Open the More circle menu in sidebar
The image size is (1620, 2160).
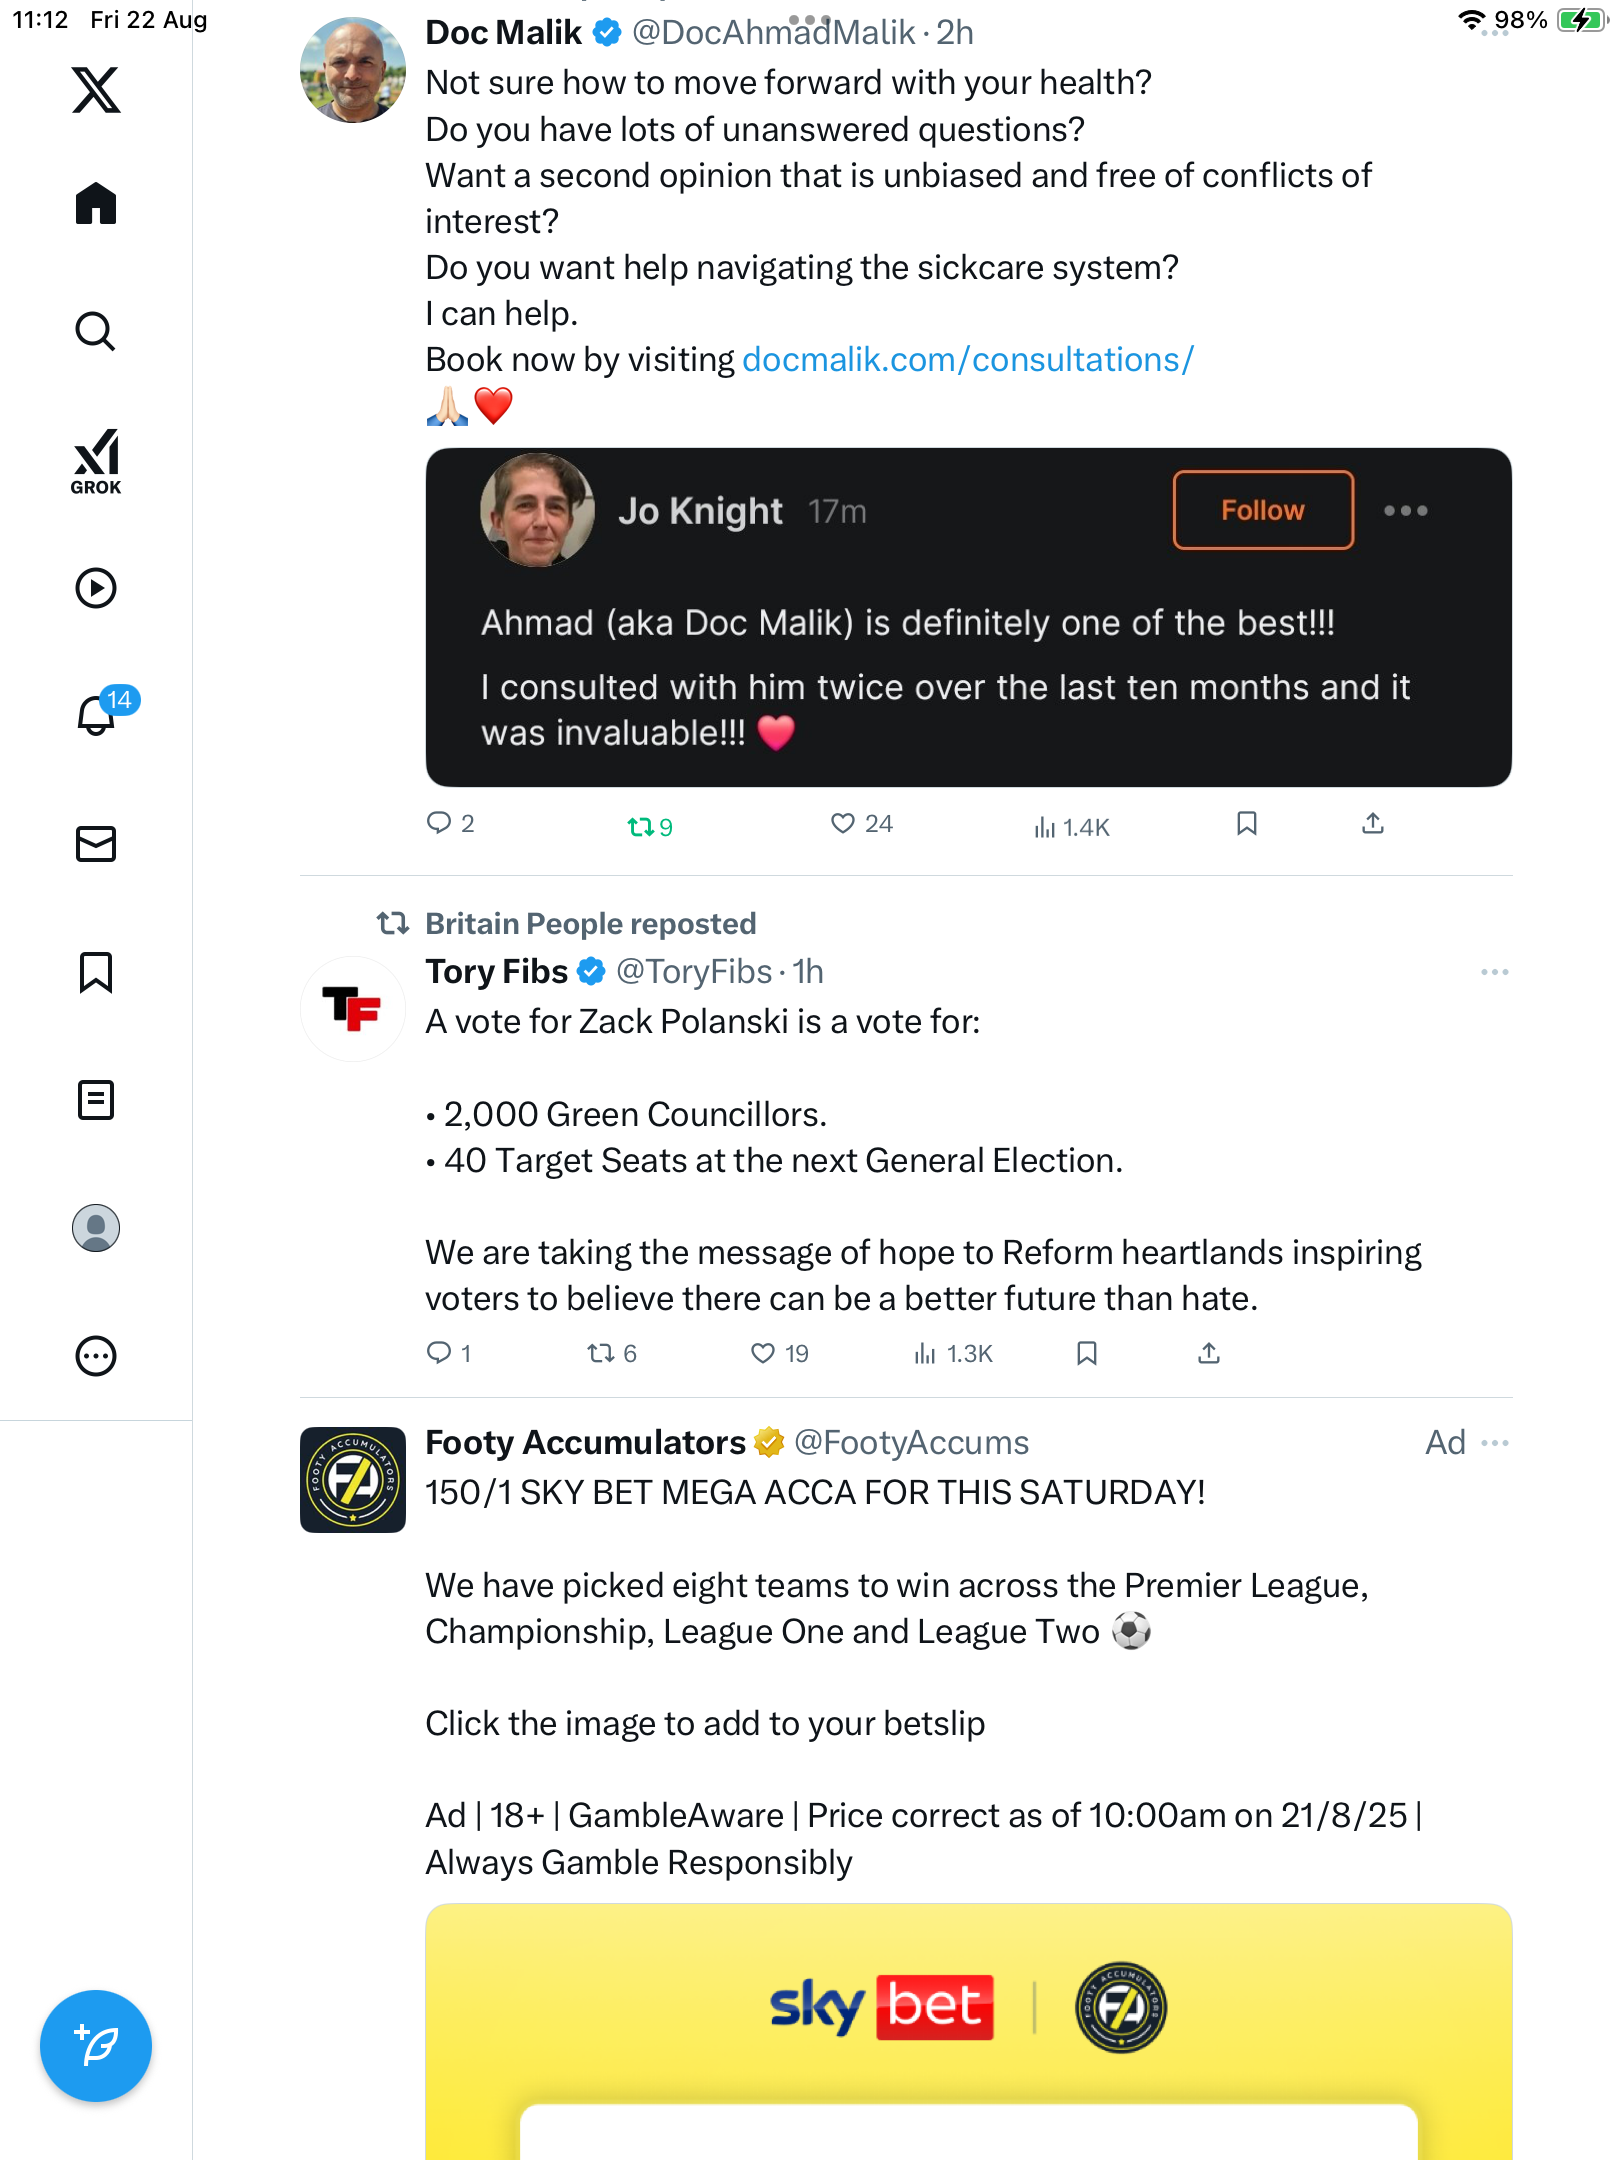pos(96,1356)
